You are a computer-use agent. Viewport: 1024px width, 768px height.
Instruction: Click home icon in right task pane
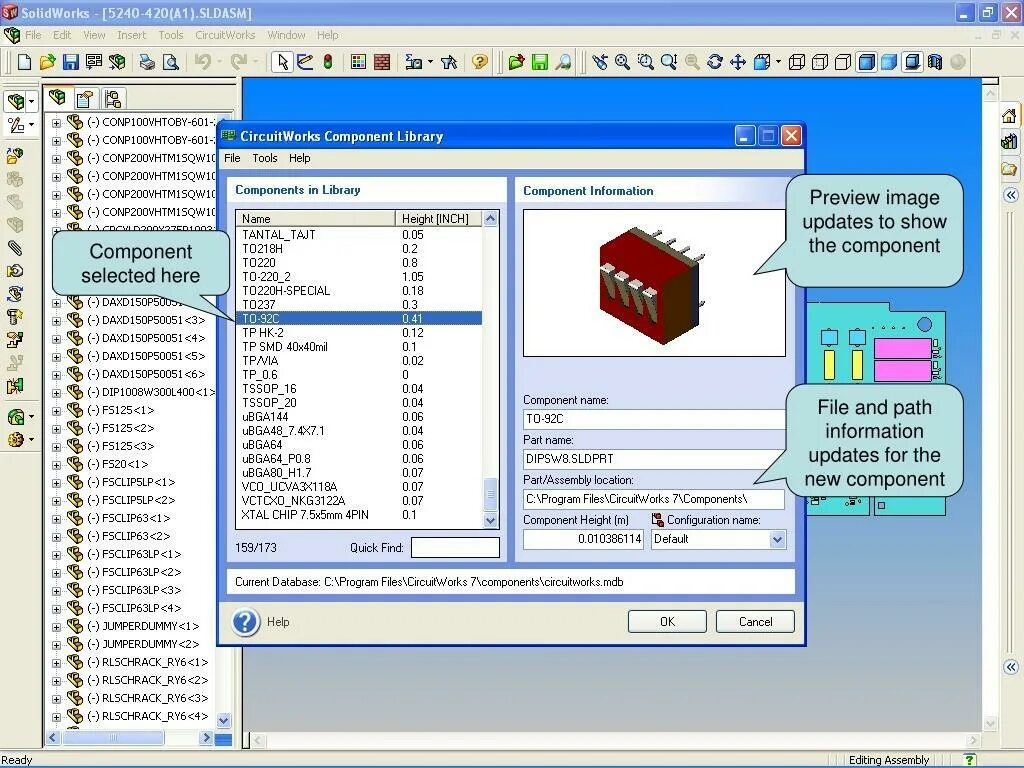(x=1009, y=116)
